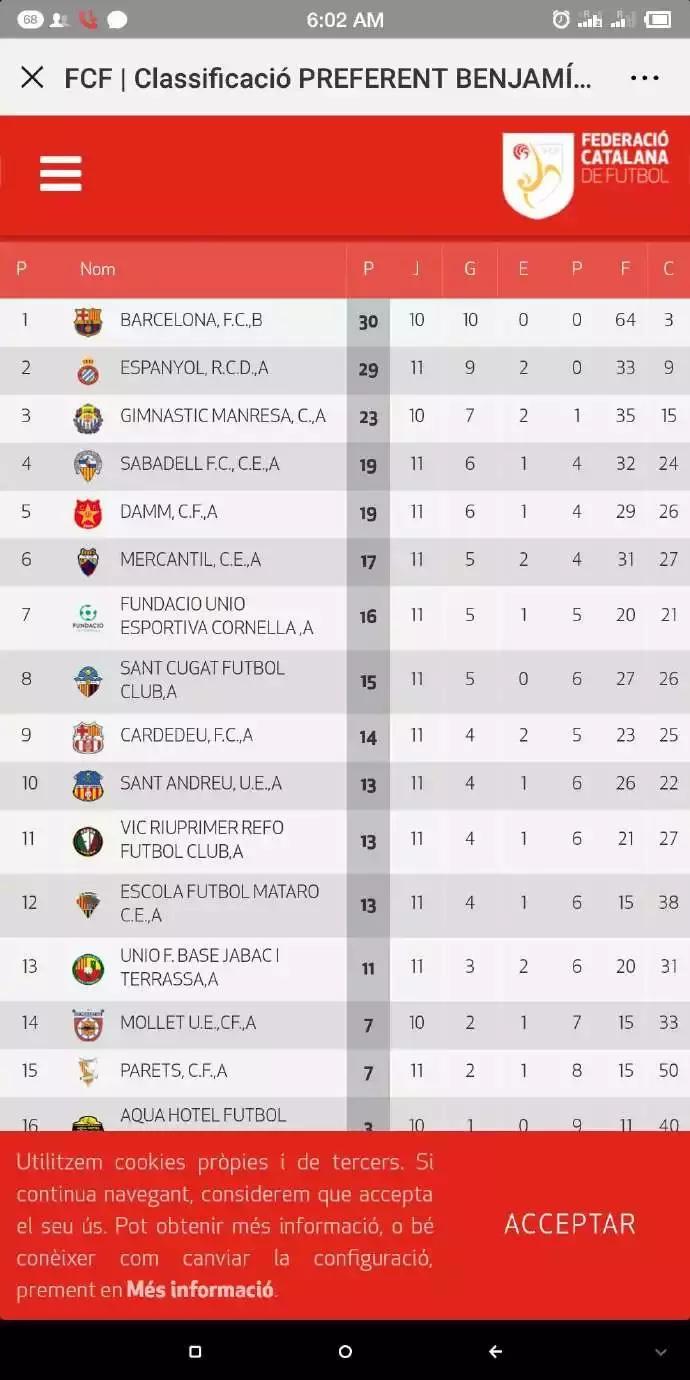The width and height of the screenshot is (690, 1380).
Task: Click the Sabadell F.C. crest icon
Action: coord(88,465)
